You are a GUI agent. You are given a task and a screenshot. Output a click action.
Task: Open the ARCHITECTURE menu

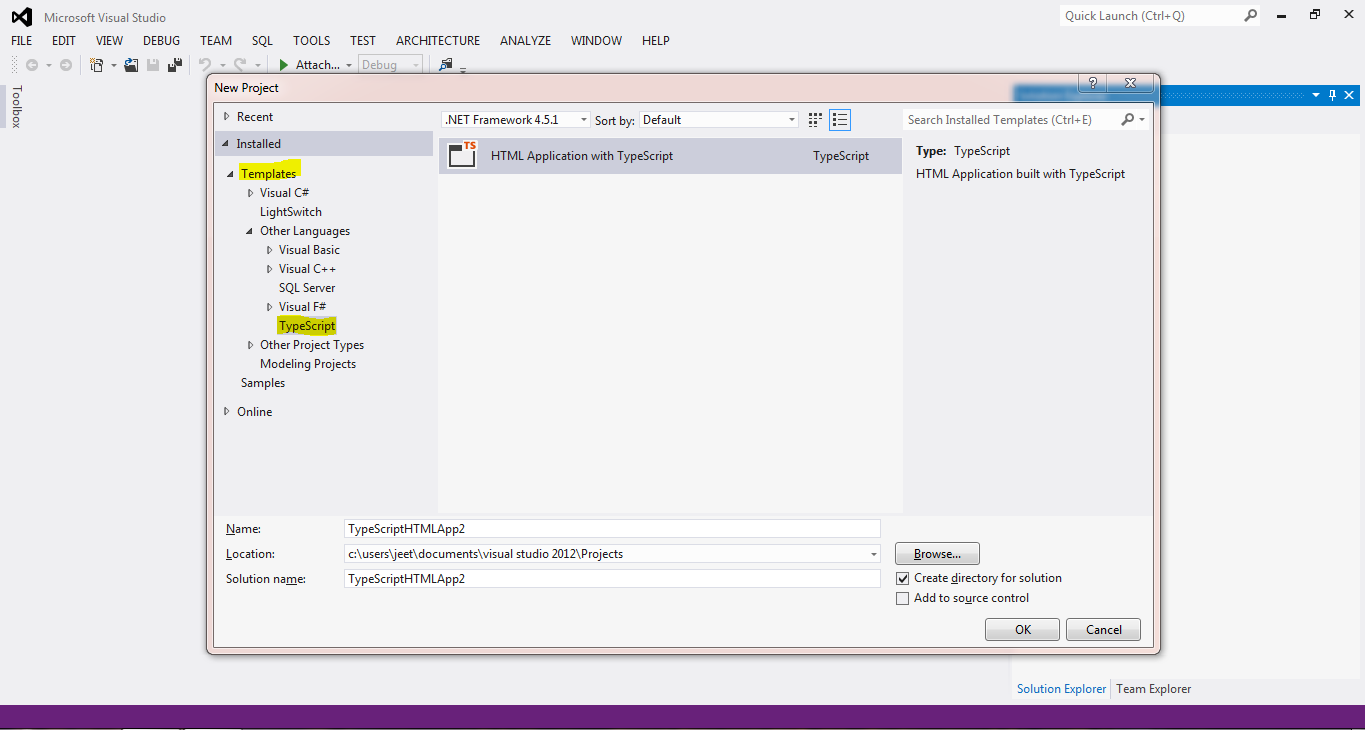[437, 40]
